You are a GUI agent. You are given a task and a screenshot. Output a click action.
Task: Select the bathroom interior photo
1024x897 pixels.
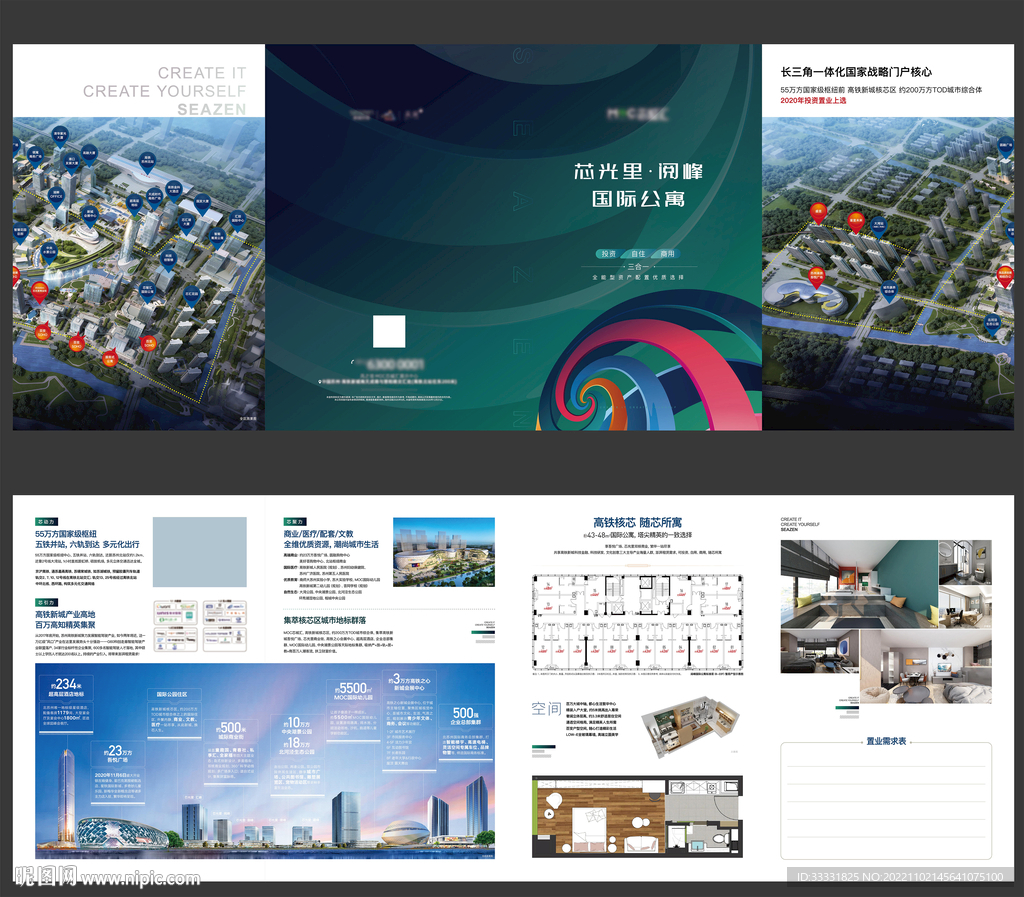click(965, 562)
